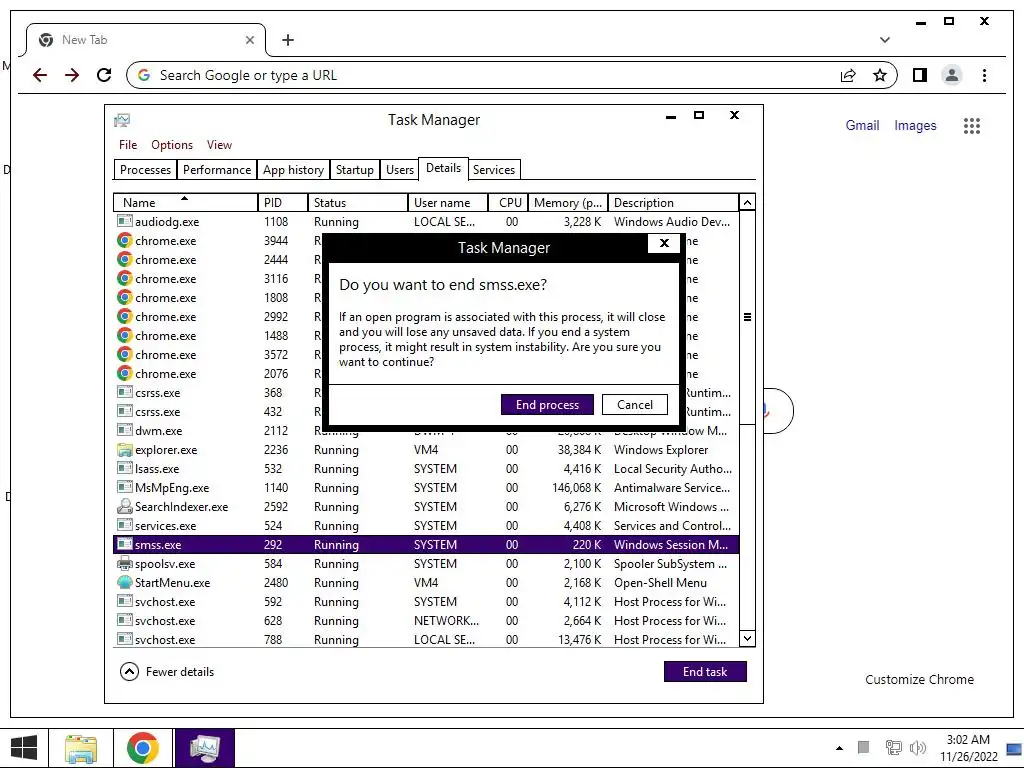Sort by the CPU column header
The height and width of the screenshot is (768, 1024).
click(508, 202)
